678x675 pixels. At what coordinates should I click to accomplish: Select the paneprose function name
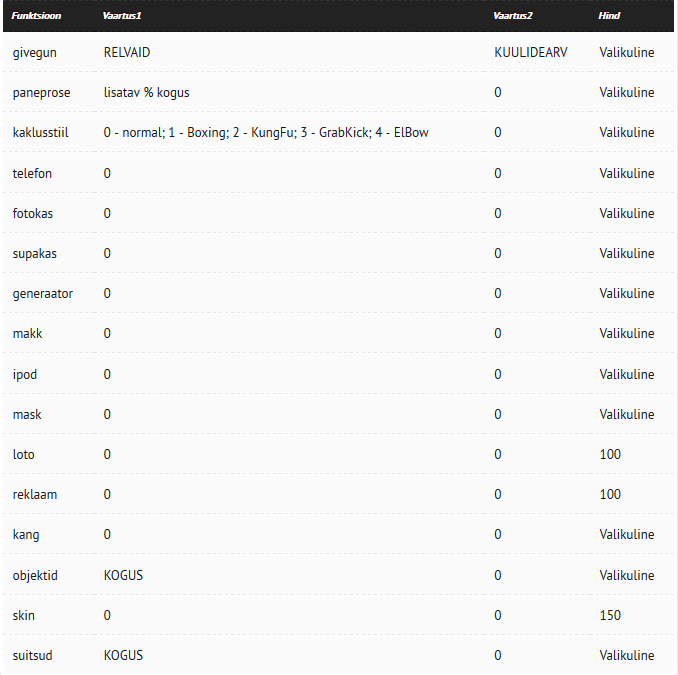[41, 93]
